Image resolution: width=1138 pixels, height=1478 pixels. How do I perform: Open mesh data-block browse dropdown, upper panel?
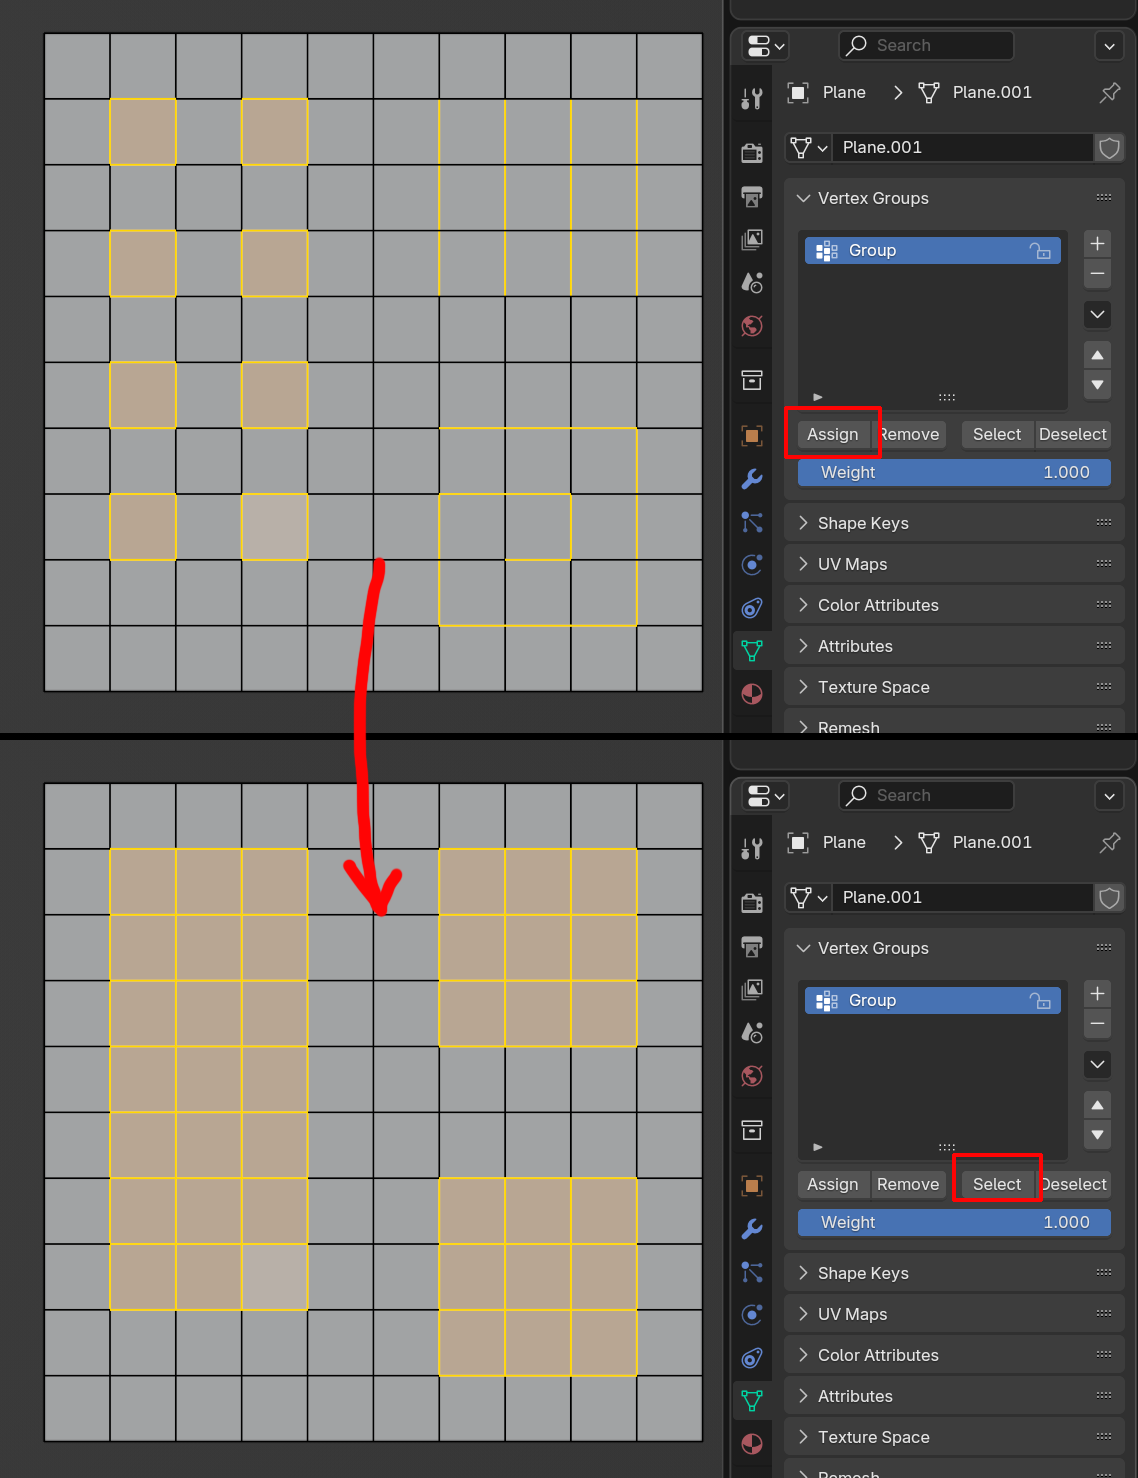808,148
